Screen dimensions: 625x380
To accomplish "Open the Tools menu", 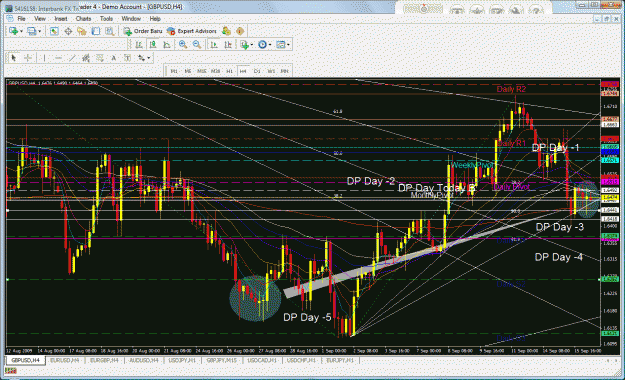I will (106, 19).
